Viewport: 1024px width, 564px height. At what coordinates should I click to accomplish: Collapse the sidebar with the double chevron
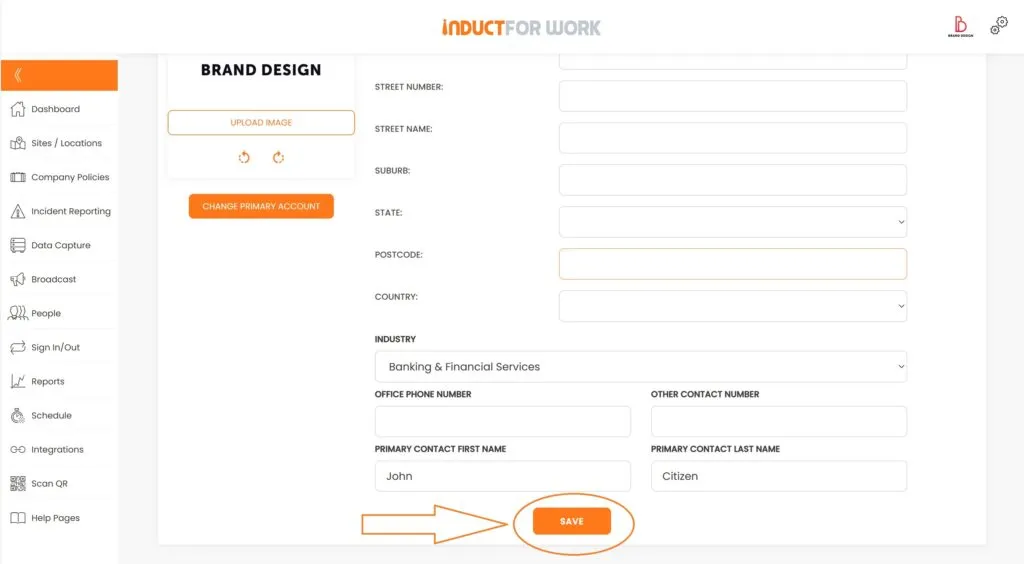(x=18, y=75)
